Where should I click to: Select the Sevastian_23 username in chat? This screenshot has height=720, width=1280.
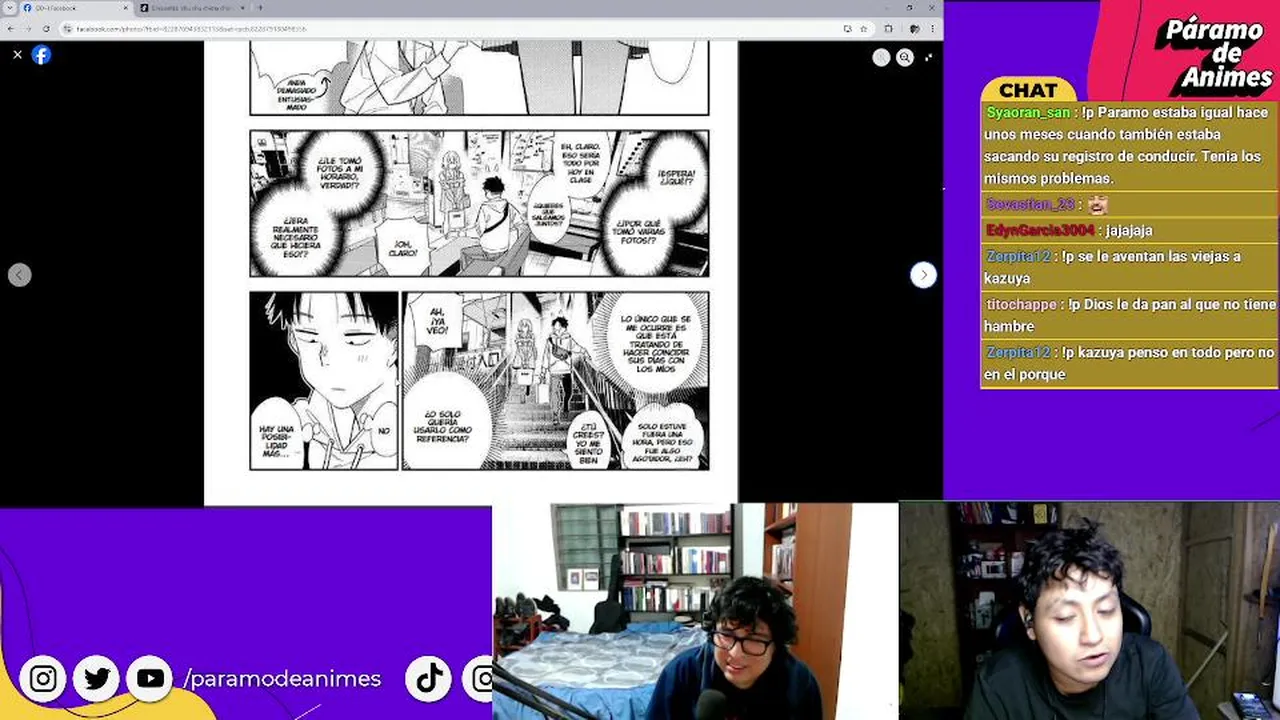coord(1030,204)
